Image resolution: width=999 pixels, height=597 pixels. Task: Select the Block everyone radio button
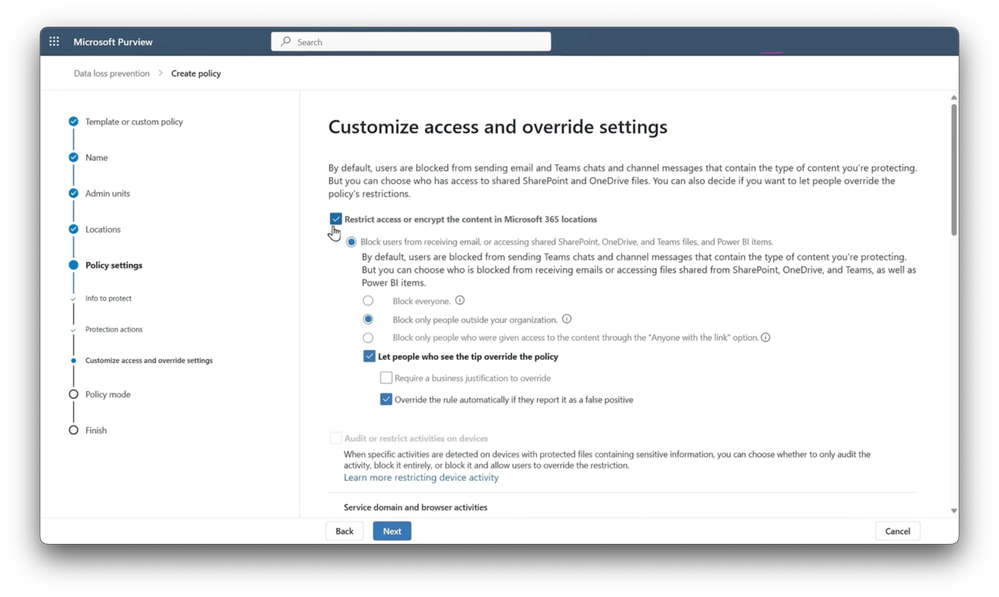(x=368, y=300)
